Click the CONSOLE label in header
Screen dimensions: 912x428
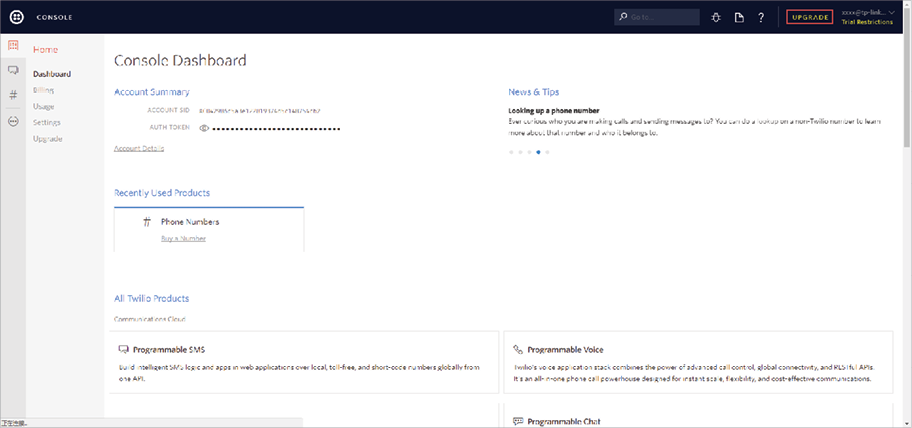tap(55, 17)
